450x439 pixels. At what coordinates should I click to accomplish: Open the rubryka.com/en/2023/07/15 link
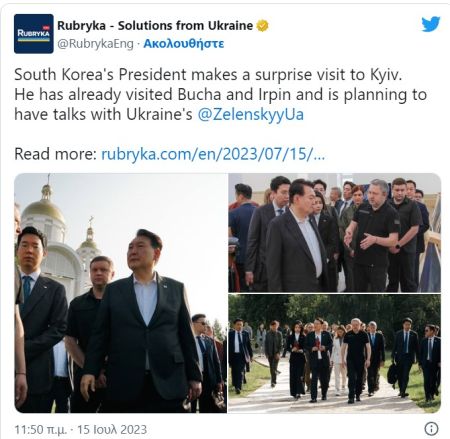pos(213,154)
